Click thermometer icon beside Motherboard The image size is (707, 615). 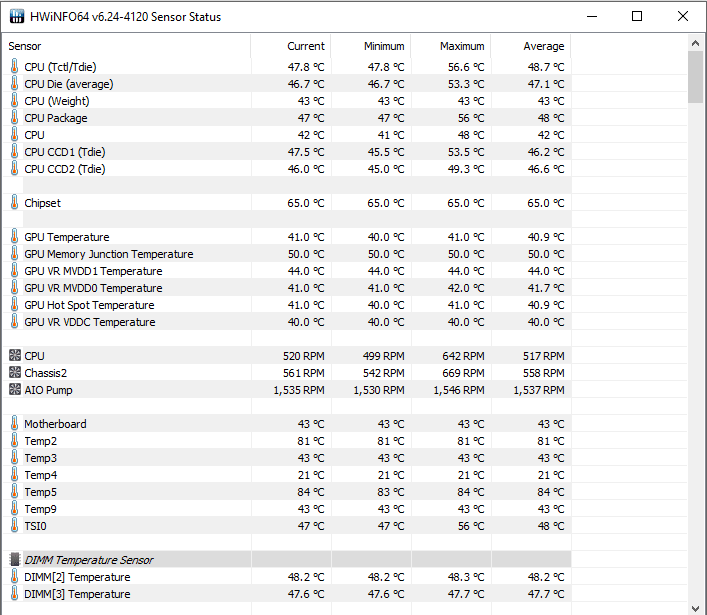[14, 424]
